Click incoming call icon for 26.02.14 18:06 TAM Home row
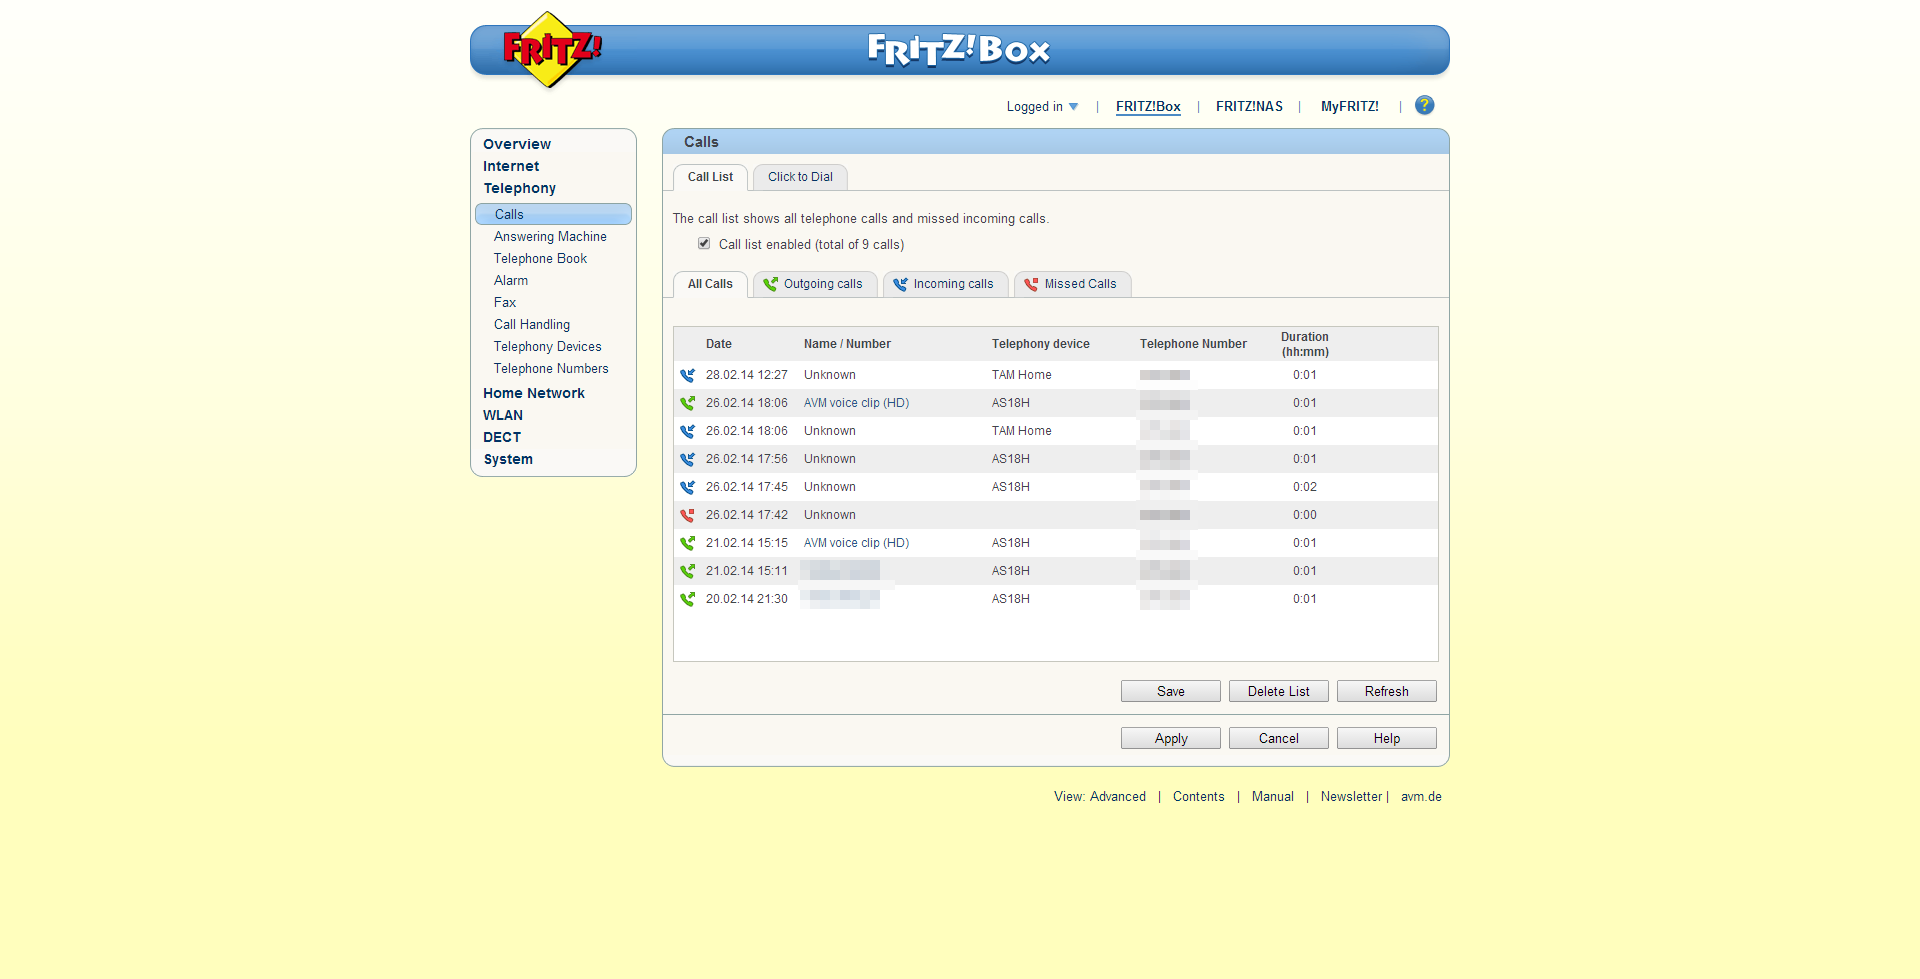1920x979 pixels. click(x=688, y=431)
